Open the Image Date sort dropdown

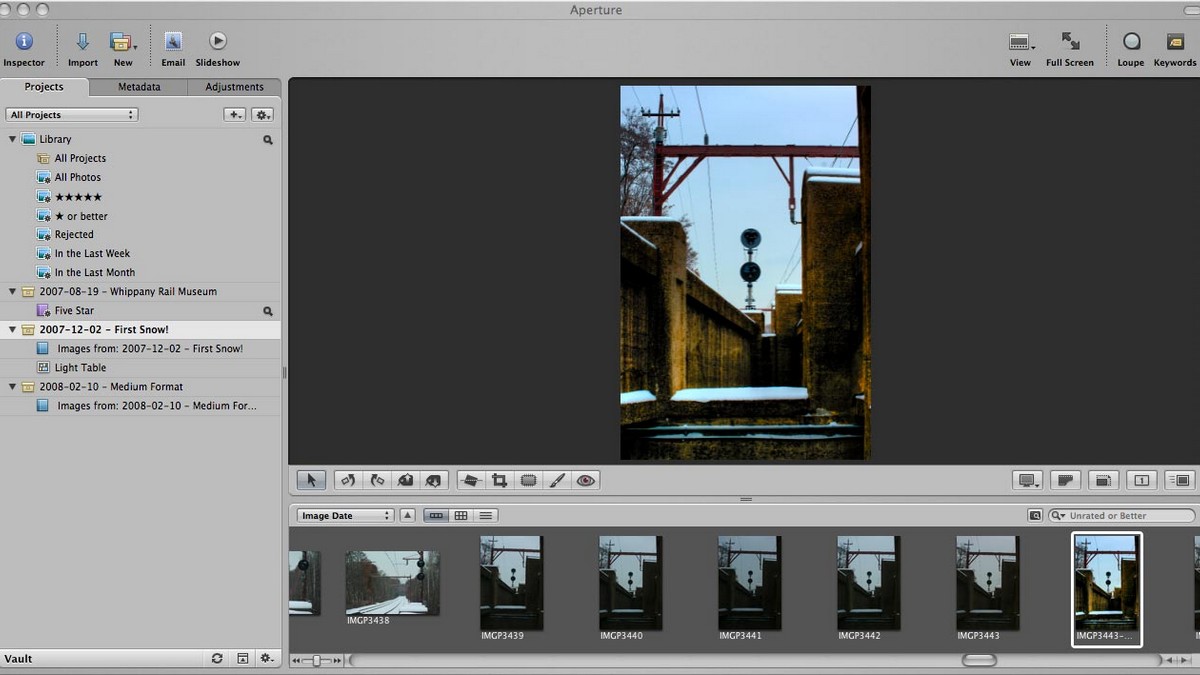tap(345, 516)
